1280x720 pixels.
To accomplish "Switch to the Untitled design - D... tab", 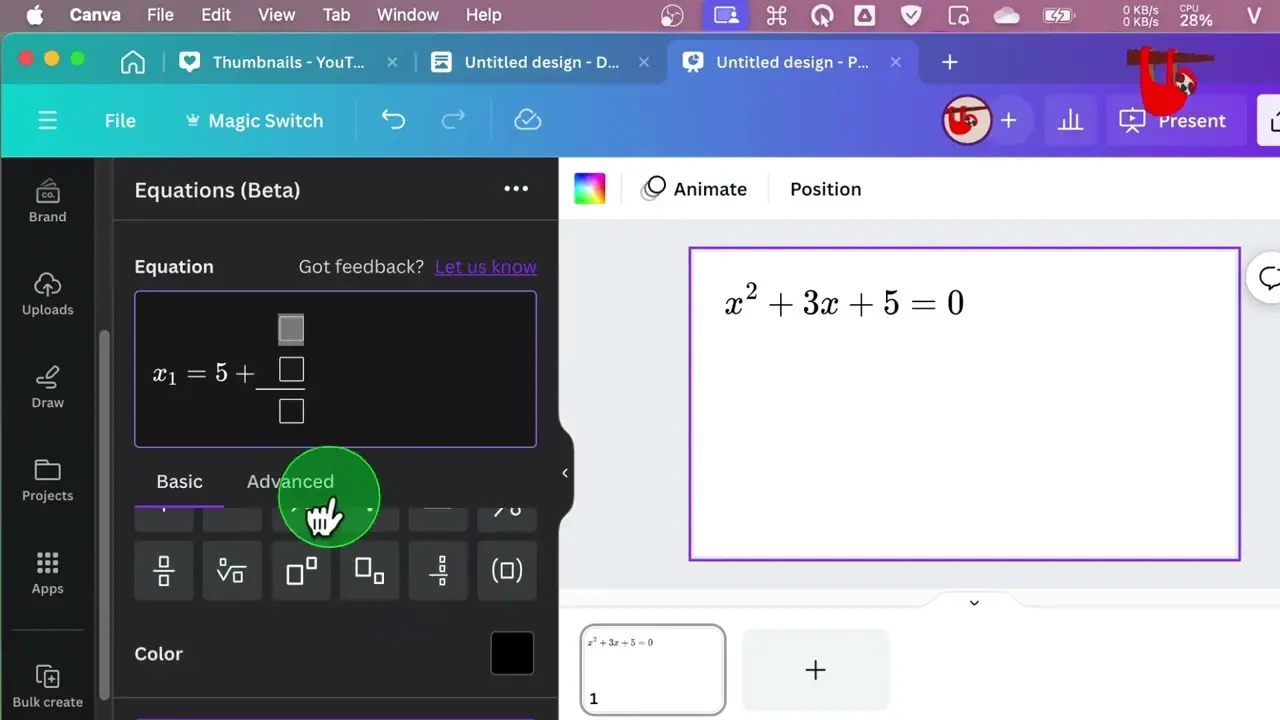I will (x=541, y=62).
